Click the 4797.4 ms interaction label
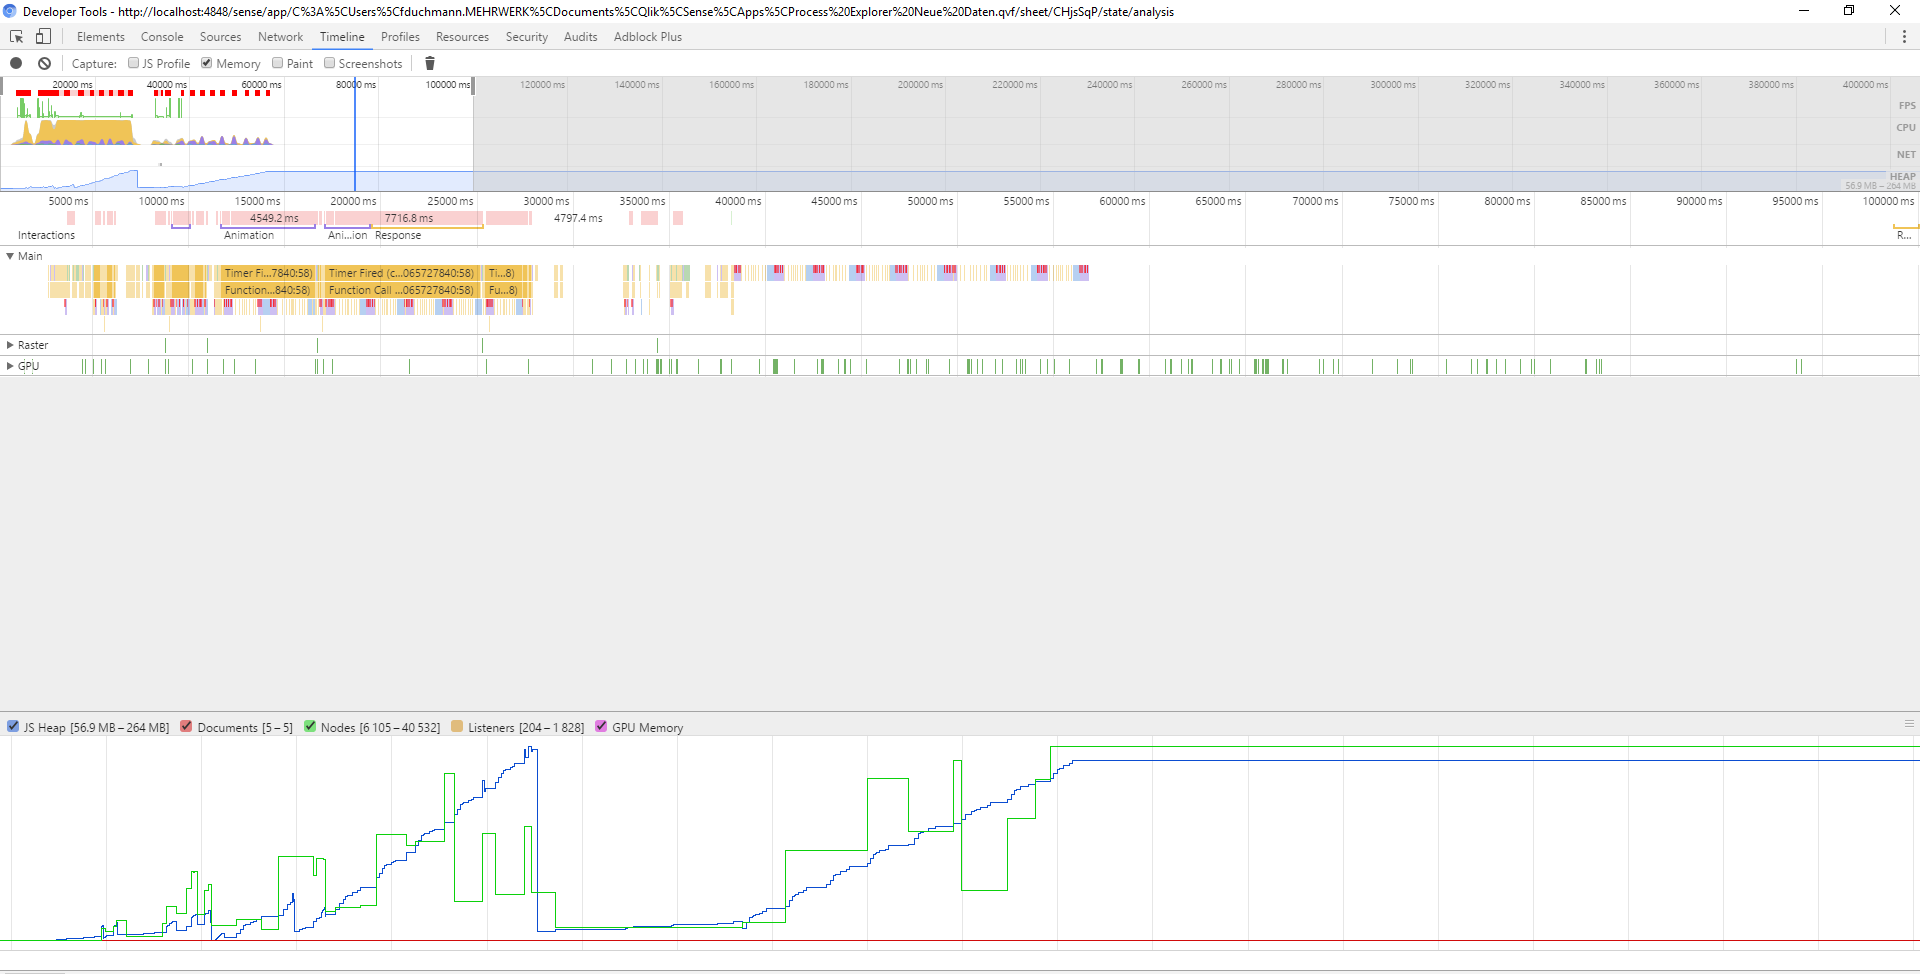This screenshot has width=1920, height=974. (578, 218)
